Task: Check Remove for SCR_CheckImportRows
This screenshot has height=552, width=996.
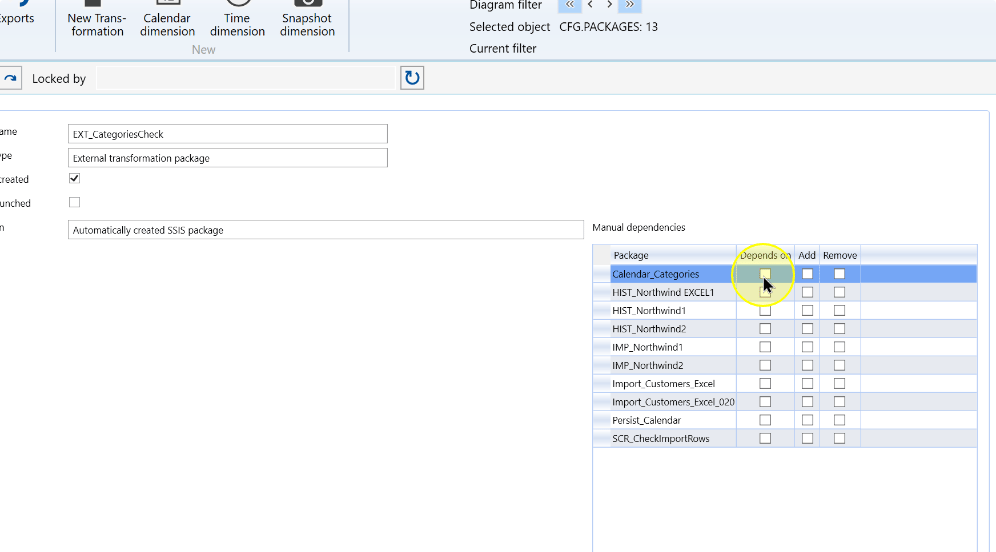Action: 839,438
